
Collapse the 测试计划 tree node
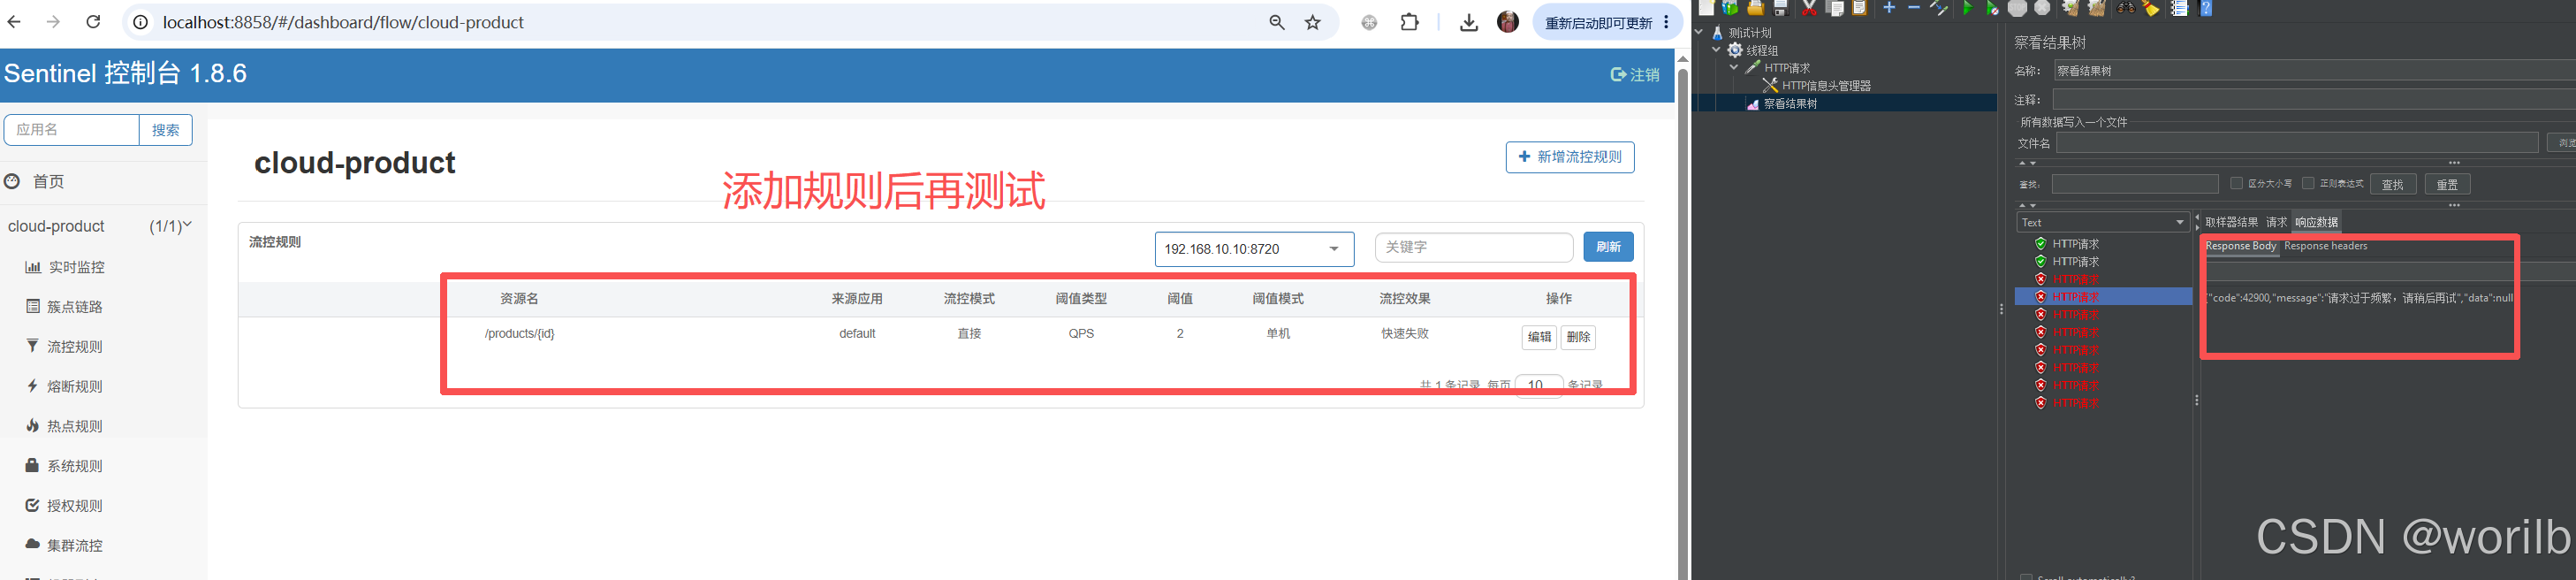[1698, 32]
